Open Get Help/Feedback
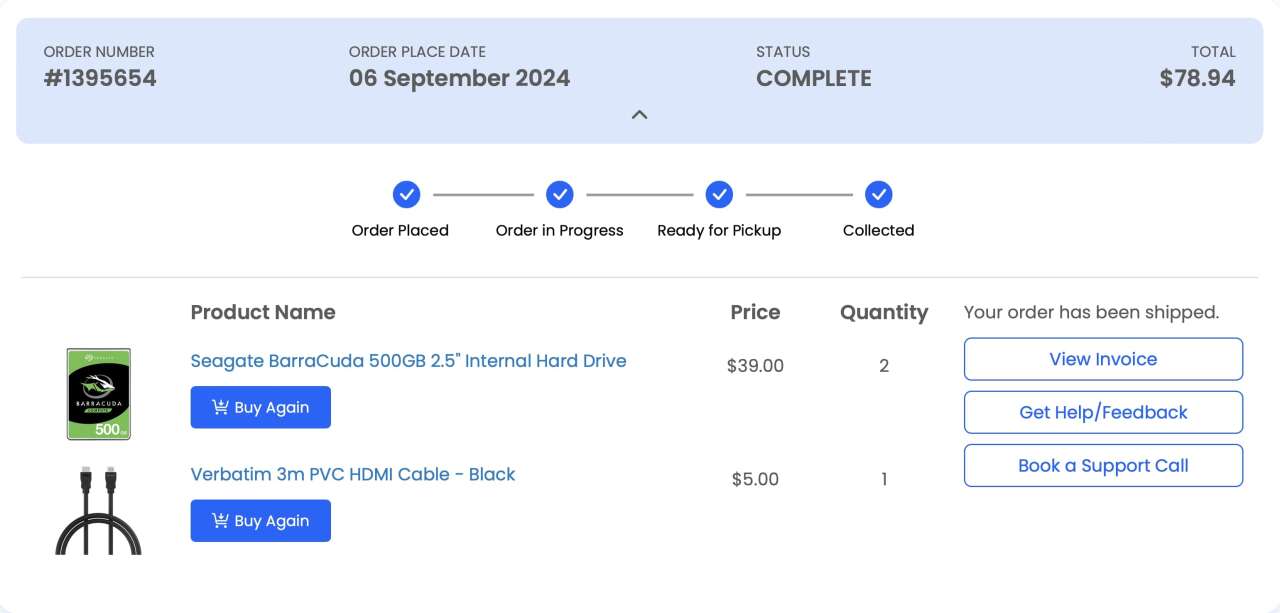 coord(1103,412)
